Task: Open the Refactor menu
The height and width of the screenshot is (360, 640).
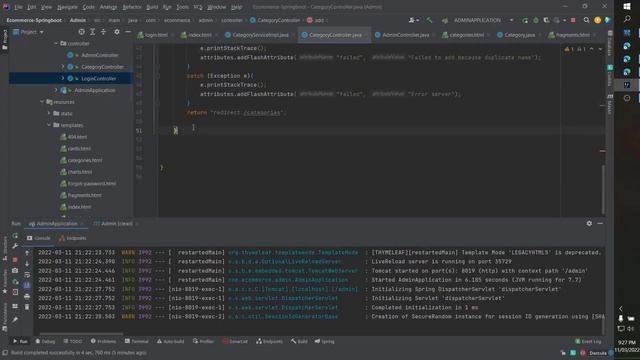Action: [x=131, y=7]
